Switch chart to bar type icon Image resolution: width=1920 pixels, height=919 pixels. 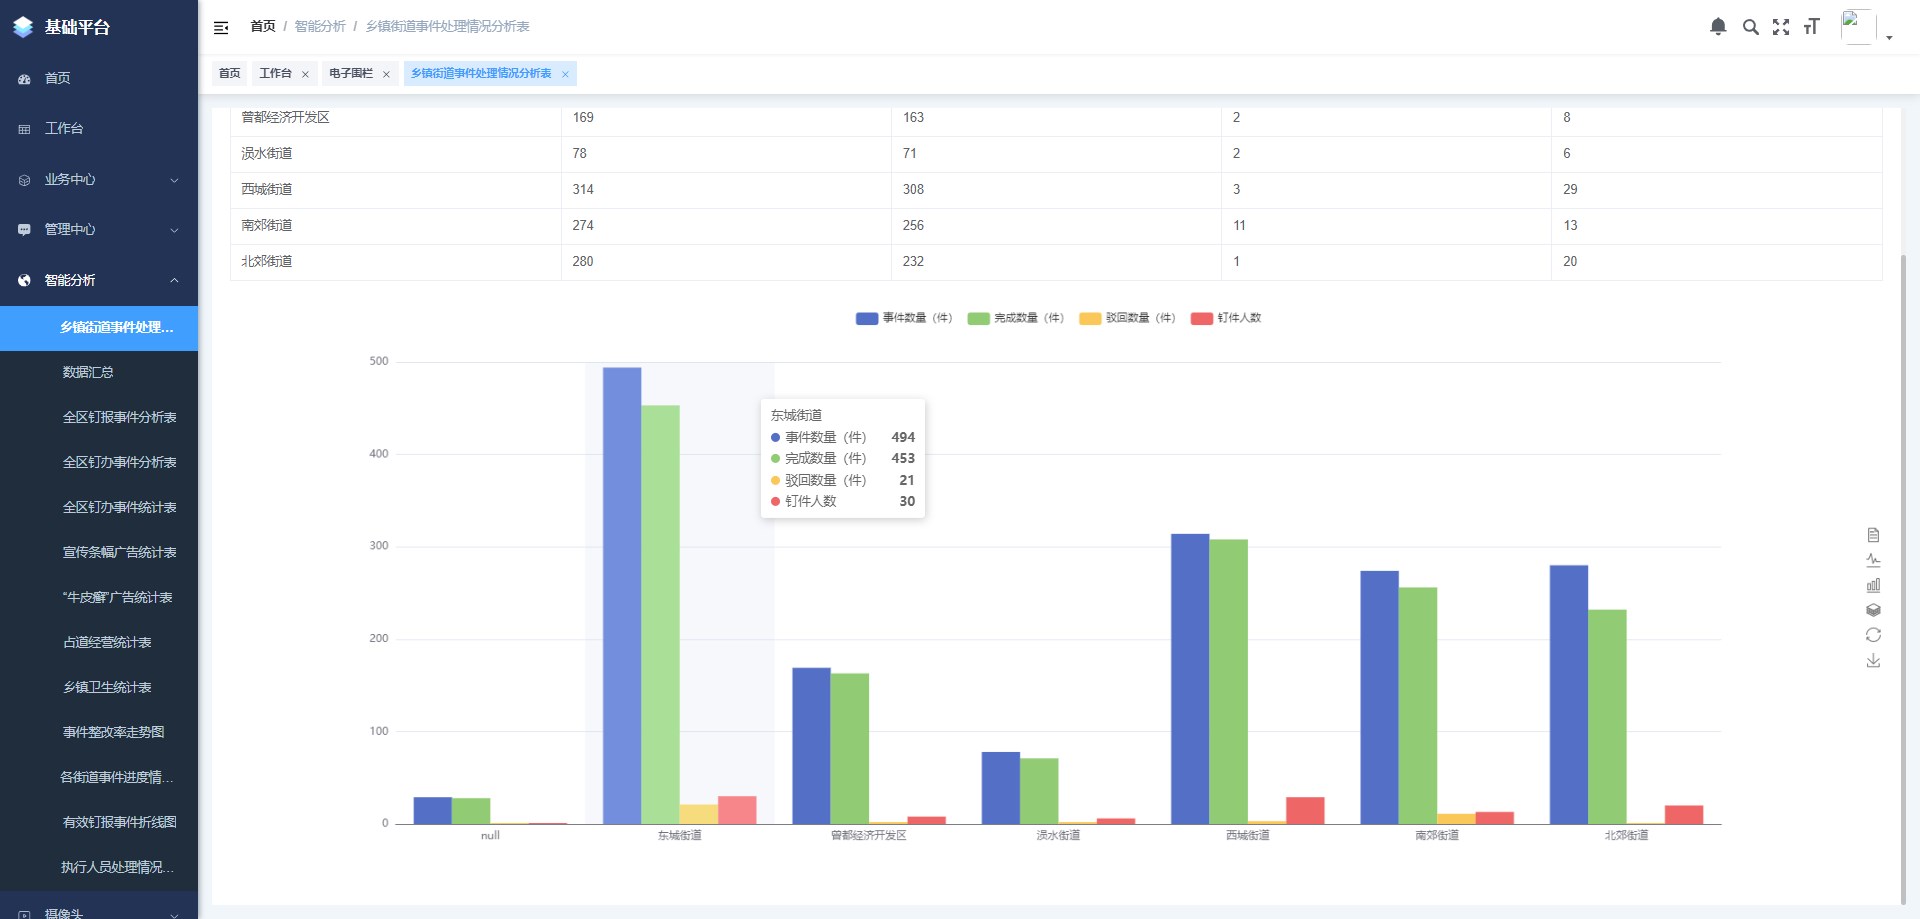pyautogui.click(x=1873, y=585)
